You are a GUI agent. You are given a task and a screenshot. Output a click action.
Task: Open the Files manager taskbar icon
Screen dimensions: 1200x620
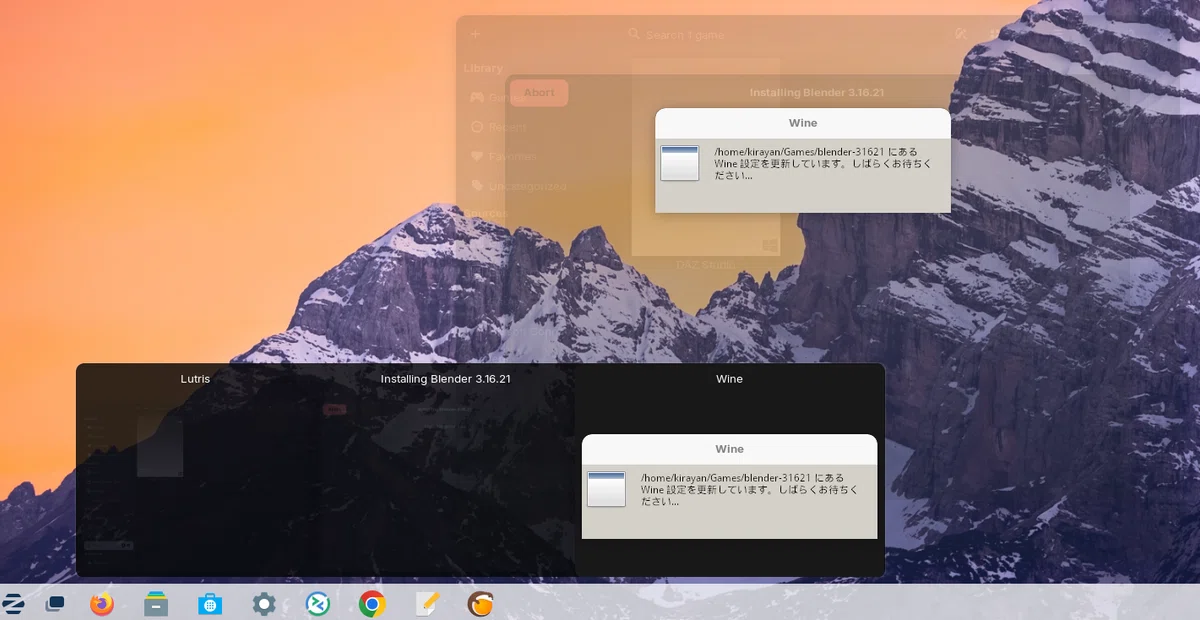click(x=156, y=603)
